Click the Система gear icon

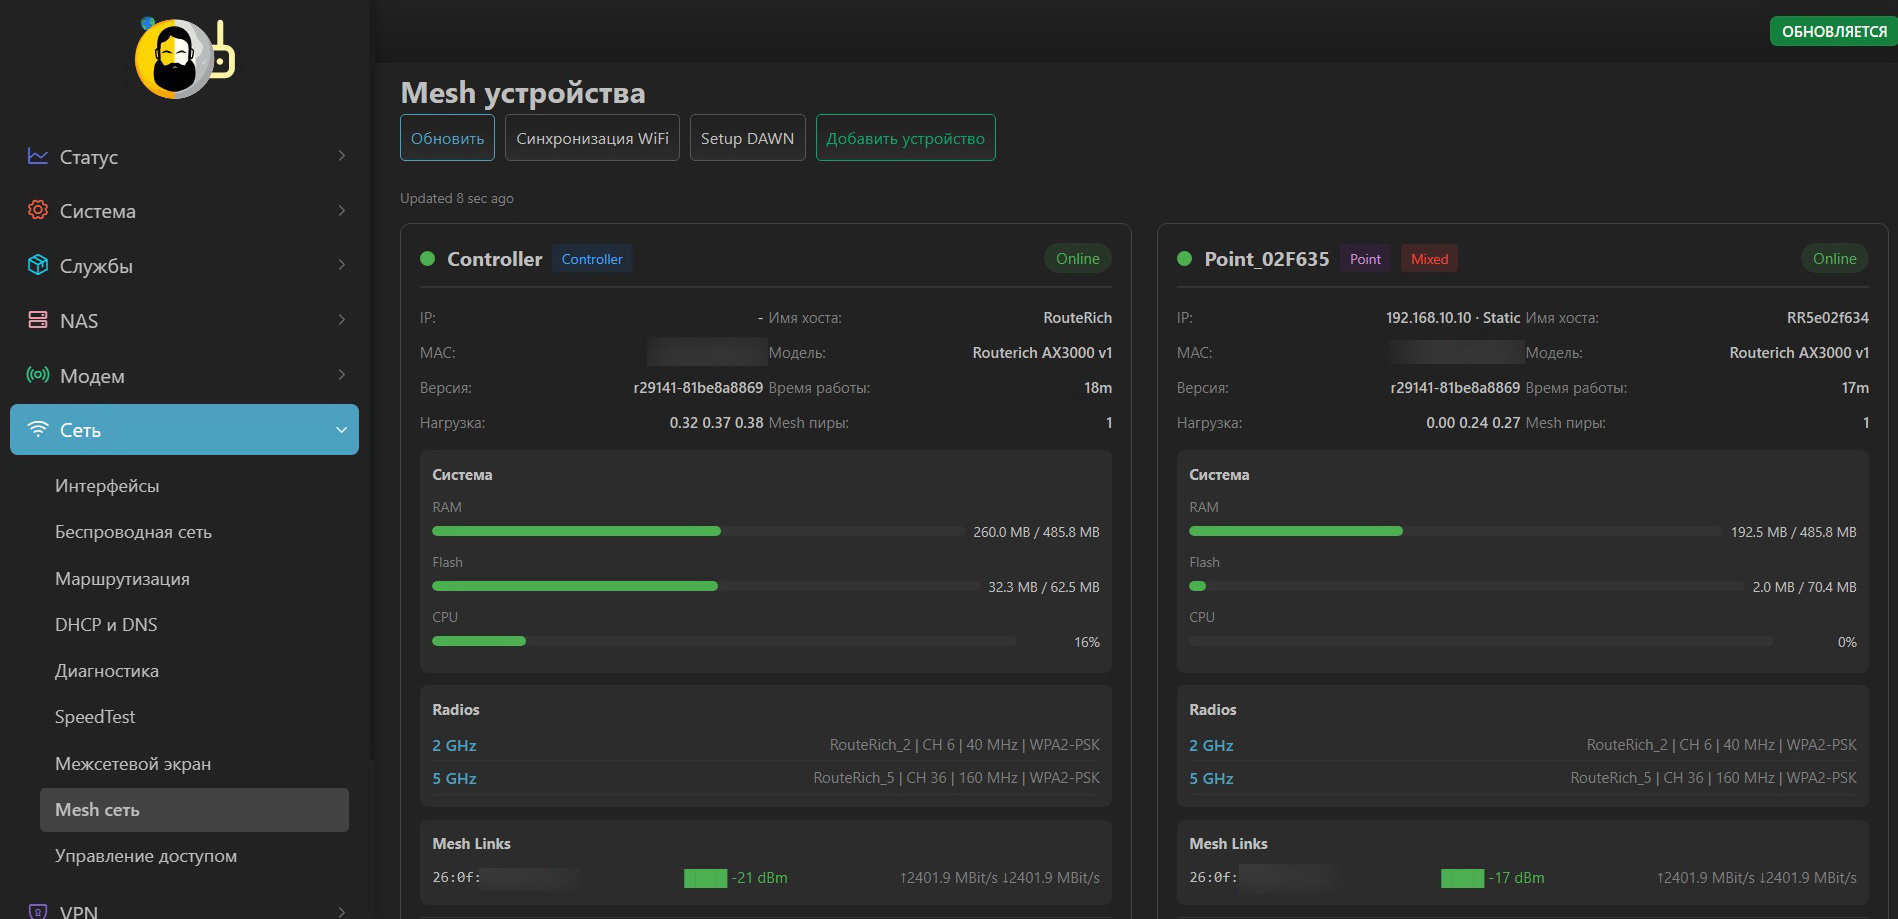tap(38, 210)
